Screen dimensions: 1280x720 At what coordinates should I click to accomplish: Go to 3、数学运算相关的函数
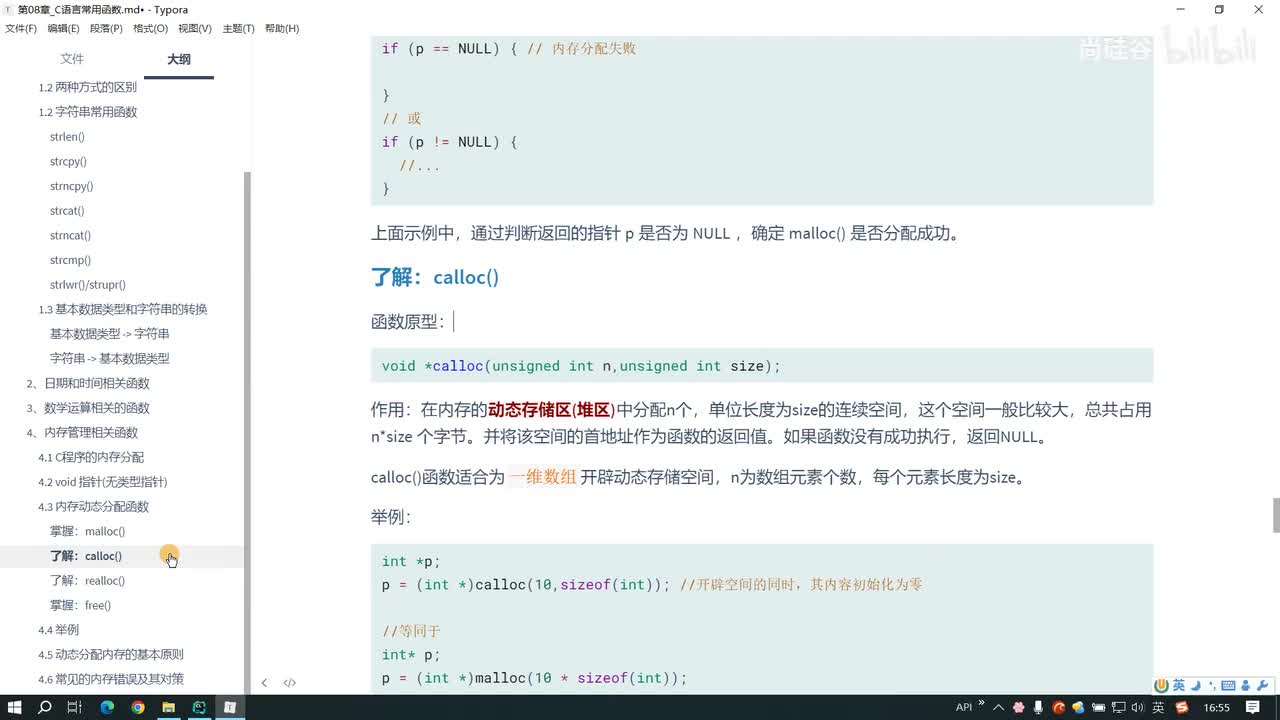[88, 408]
